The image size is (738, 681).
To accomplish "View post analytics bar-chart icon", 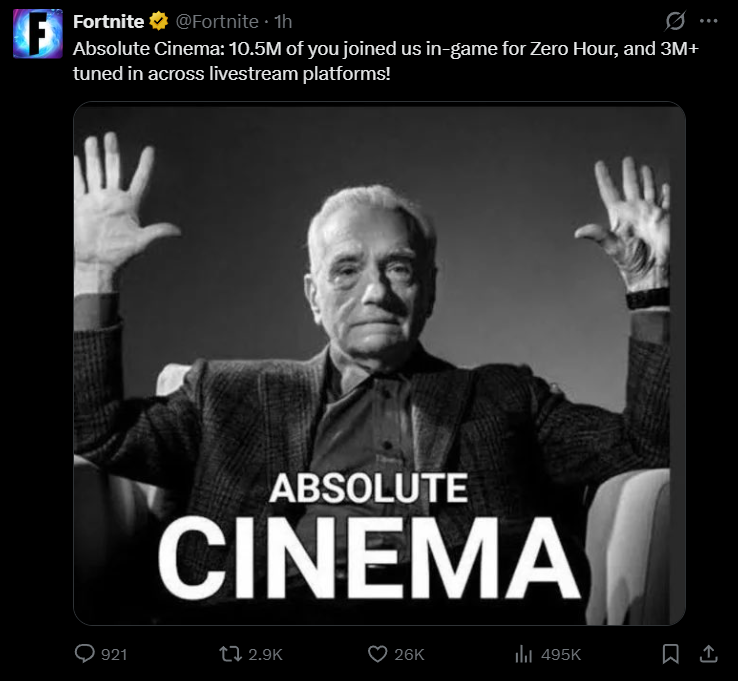I will point(523,653).
